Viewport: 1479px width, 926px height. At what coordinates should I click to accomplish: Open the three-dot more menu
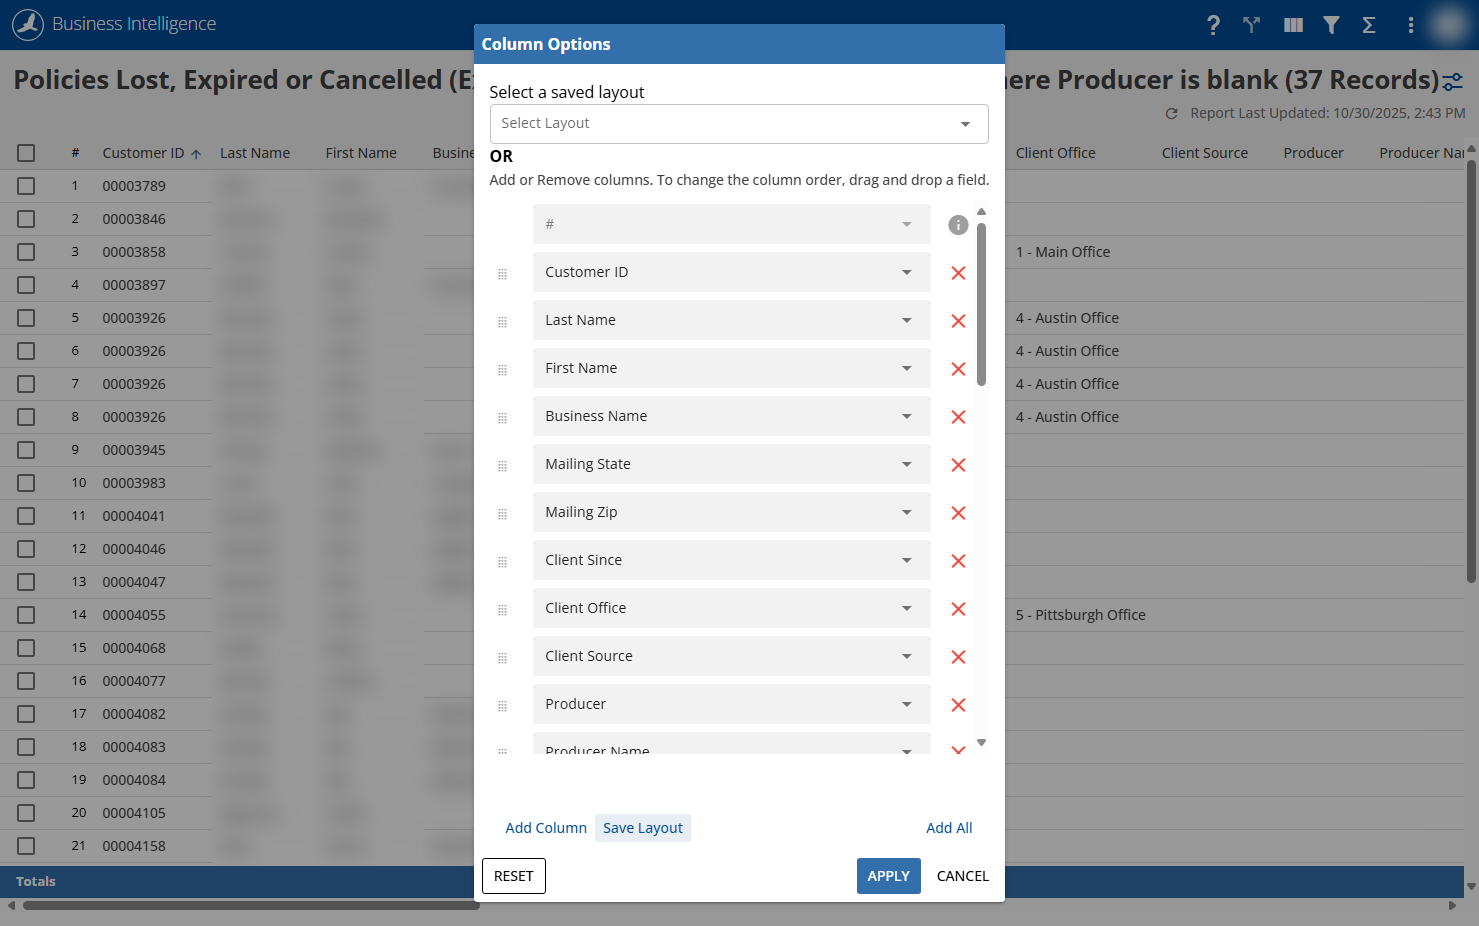(x=1410, y=25)
